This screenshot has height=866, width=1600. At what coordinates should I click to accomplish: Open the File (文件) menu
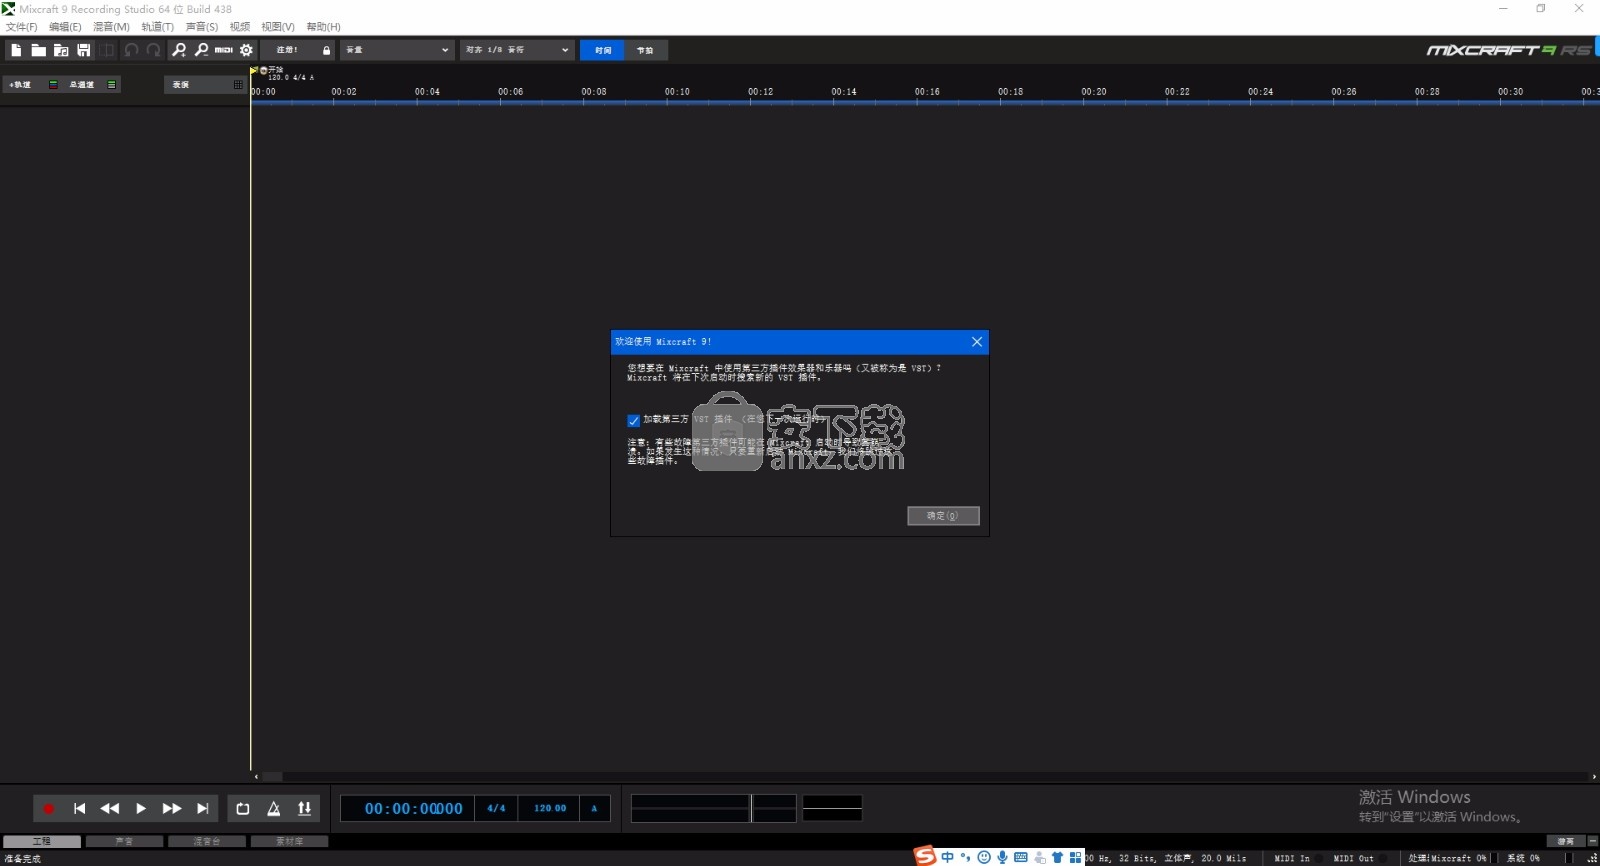(22, 27)
